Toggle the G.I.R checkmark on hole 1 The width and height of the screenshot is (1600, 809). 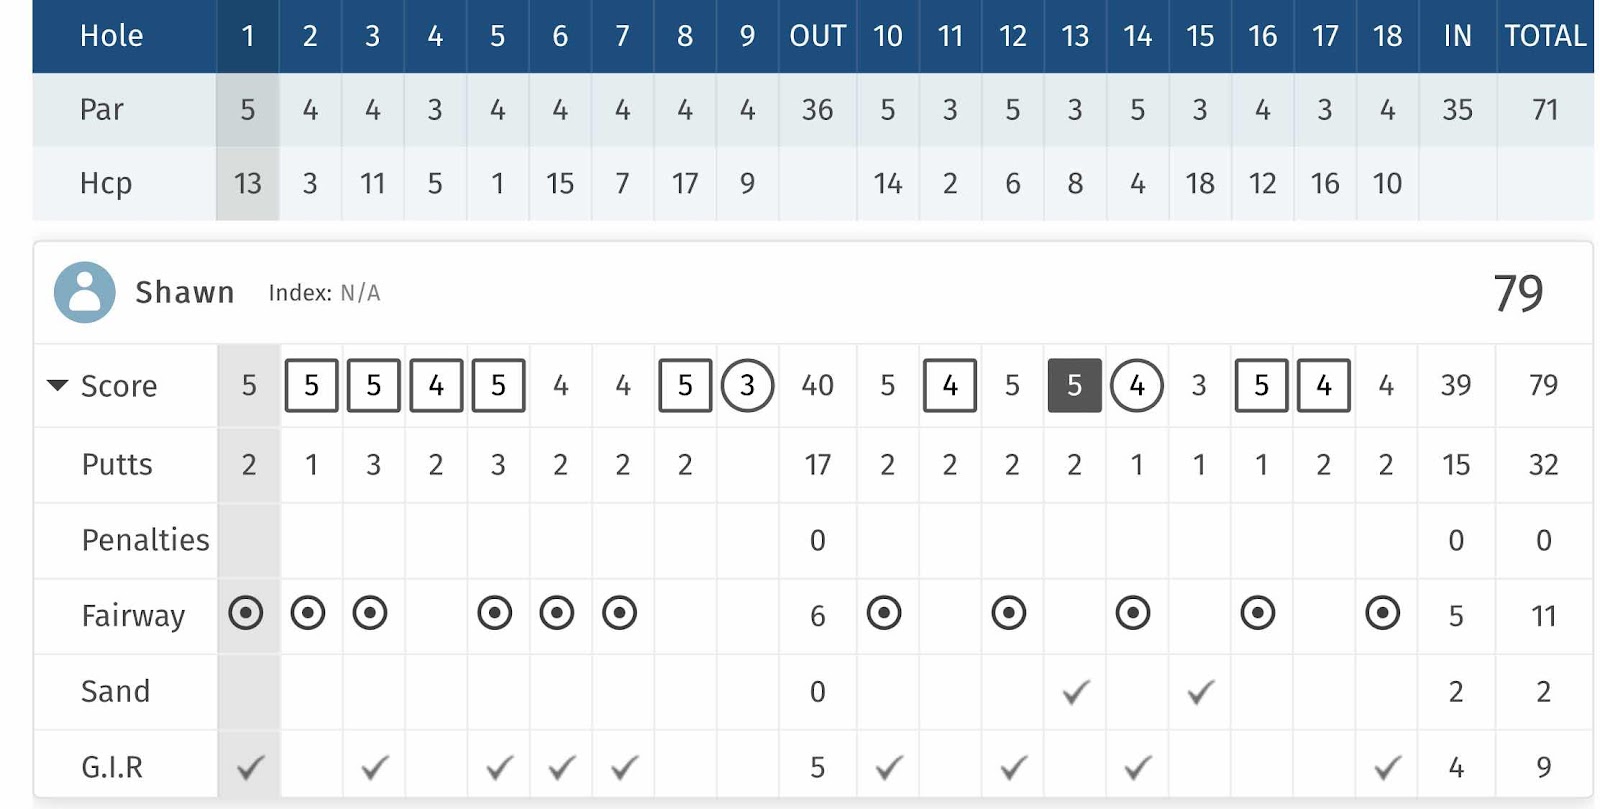click(x=250, y=767)
